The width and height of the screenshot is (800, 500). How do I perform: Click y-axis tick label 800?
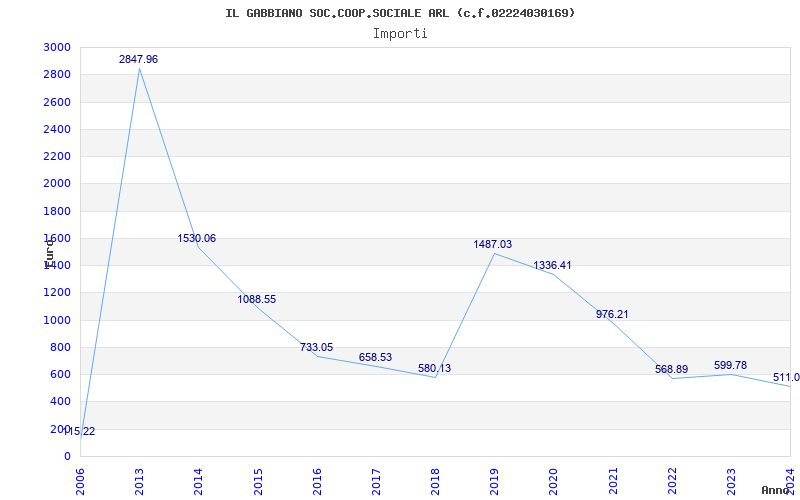click(x=61, y=347)
